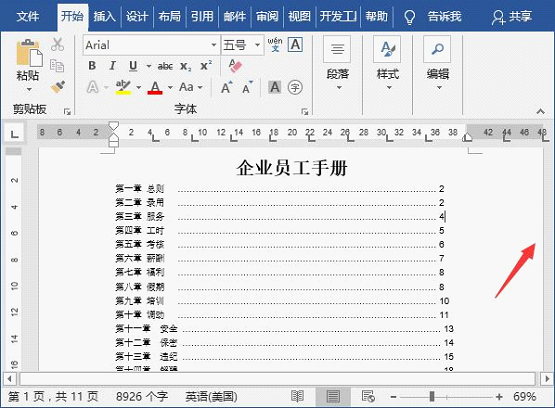Open the 插入 ribbon tab

[x=104, y=16]
